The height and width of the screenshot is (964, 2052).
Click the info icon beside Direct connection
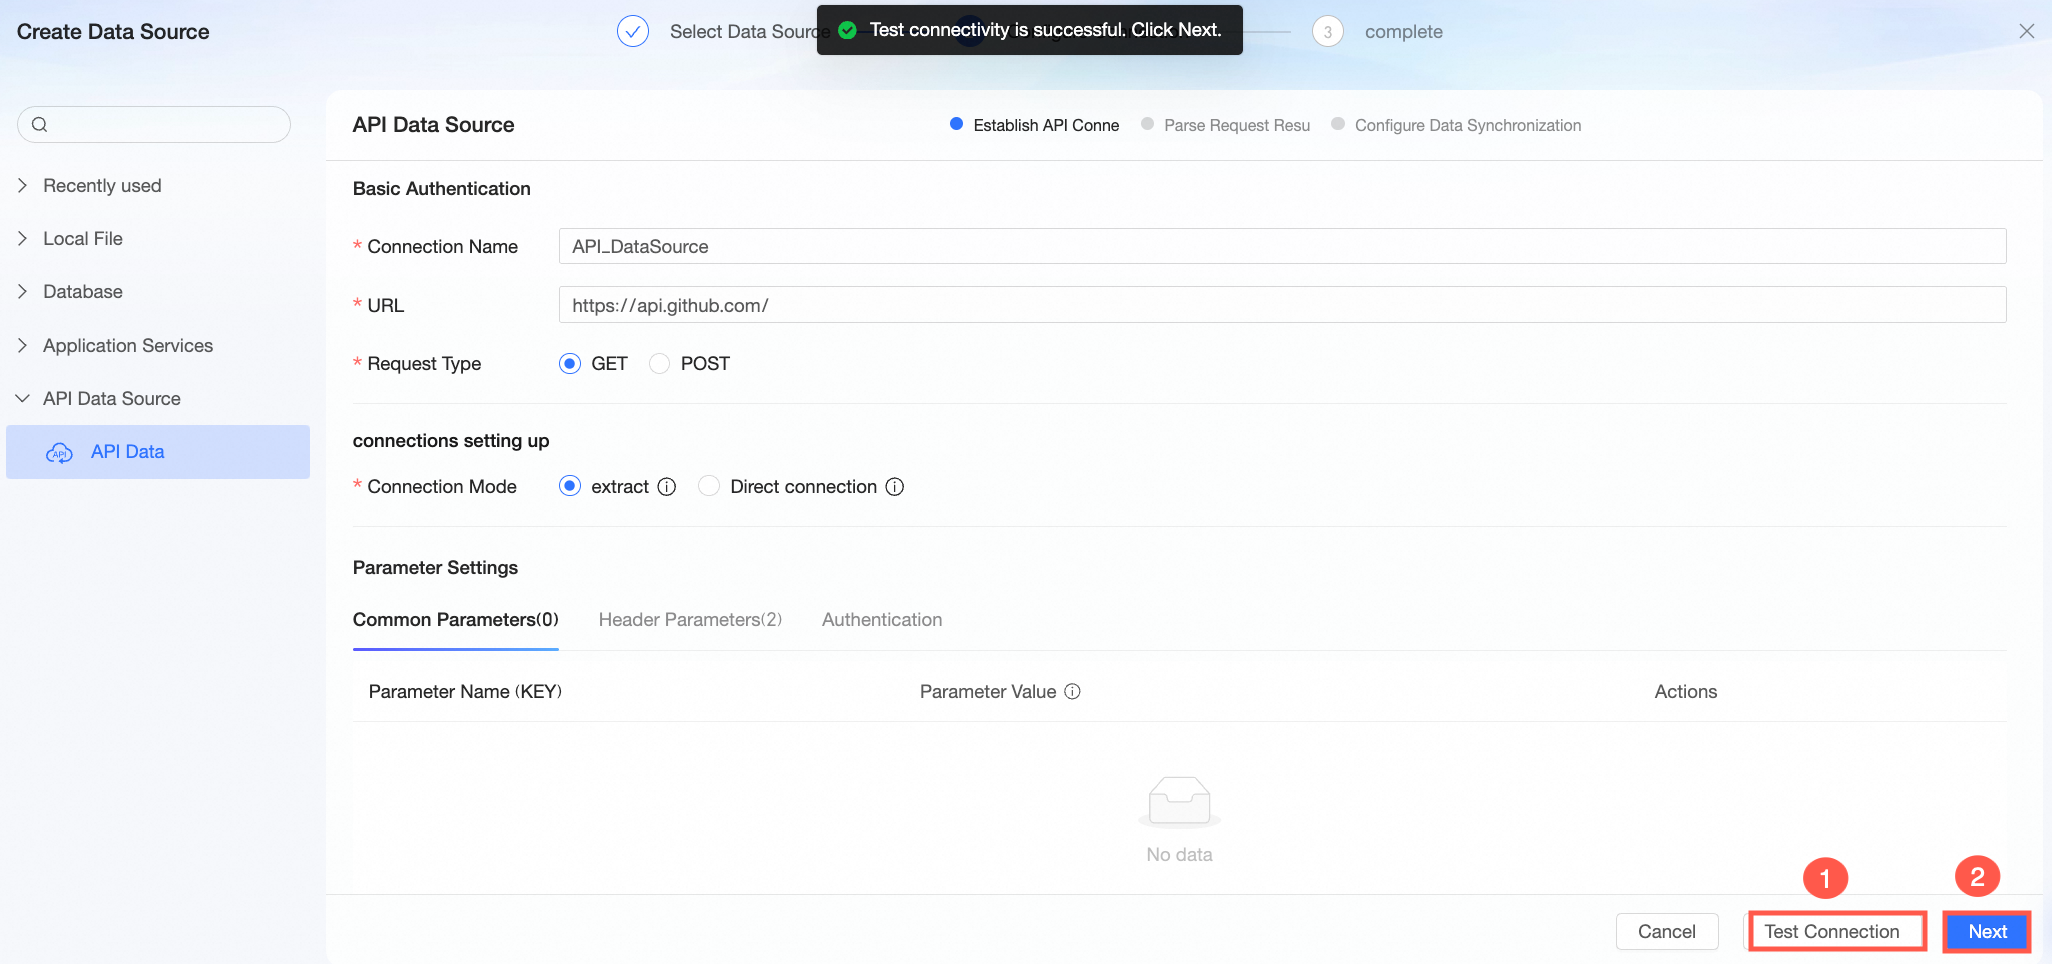(x=895, y=487)
